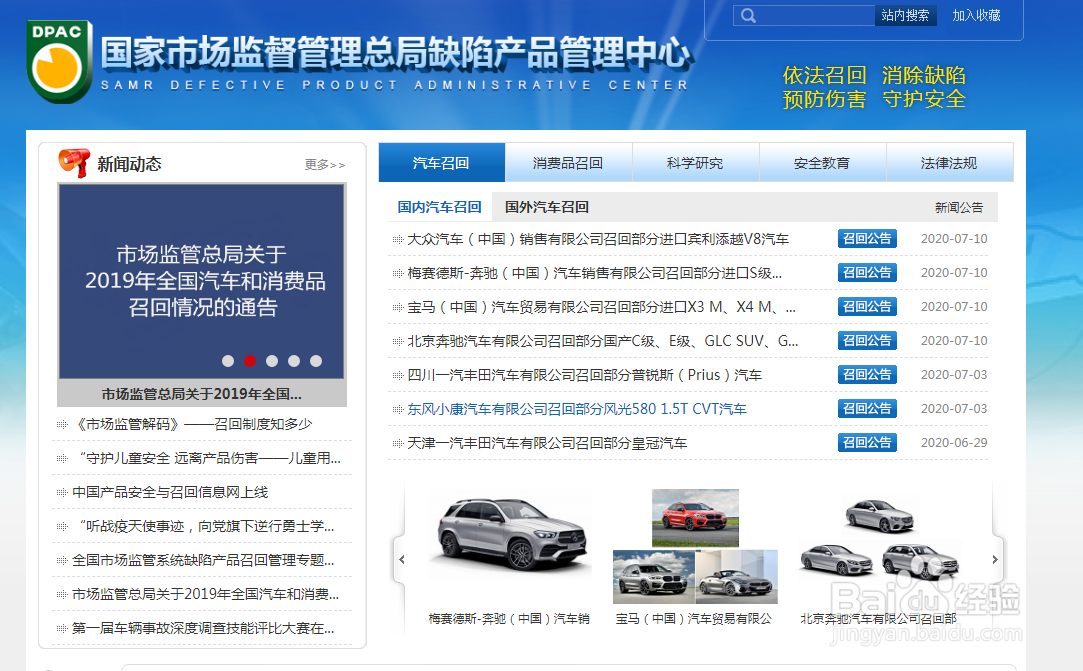
Task: Click BMW cars collage thumbnail
Action: [x=695, y=546]
